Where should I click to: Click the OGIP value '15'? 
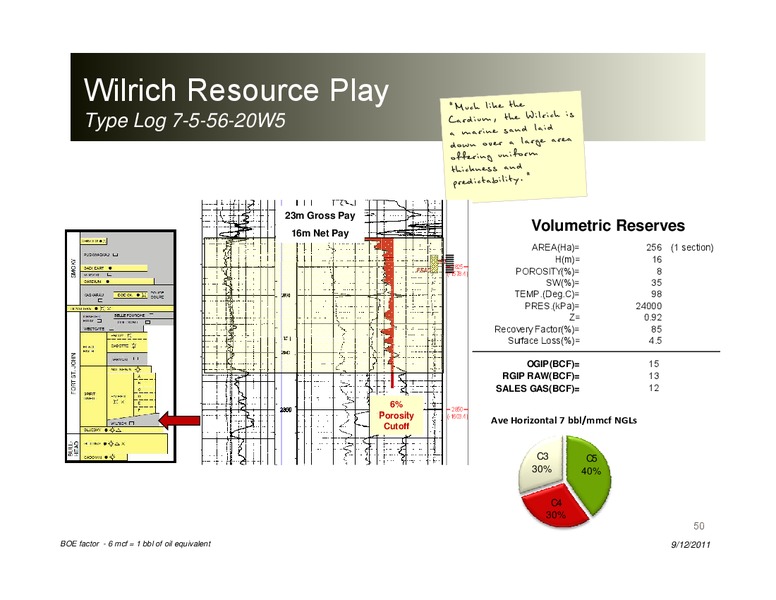click(654, 364)
